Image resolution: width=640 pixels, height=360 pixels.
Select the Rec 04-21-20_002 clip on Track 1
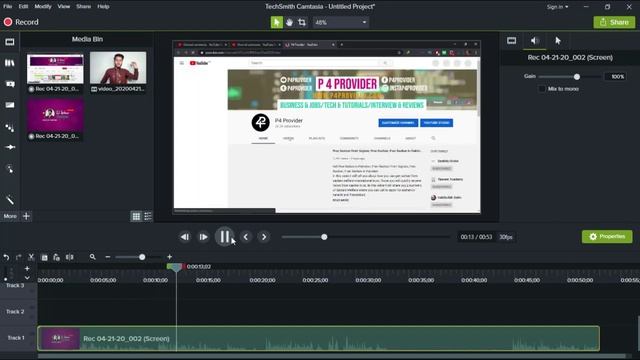coord(318,338)
